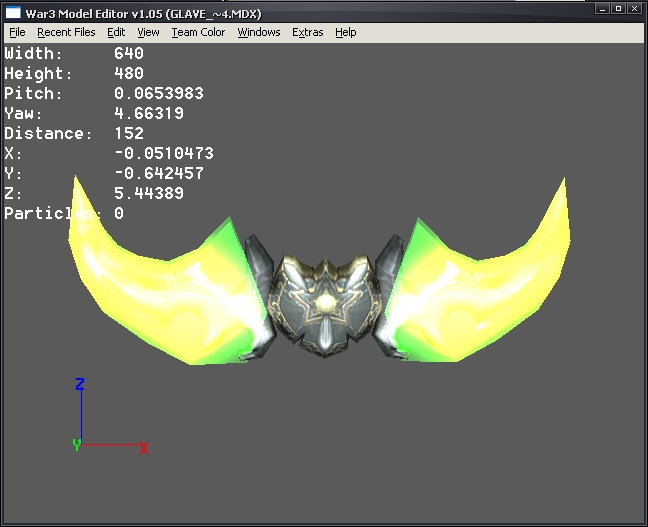
Task: Maximize the War3 Model Editor window
Action: point(618,8)
